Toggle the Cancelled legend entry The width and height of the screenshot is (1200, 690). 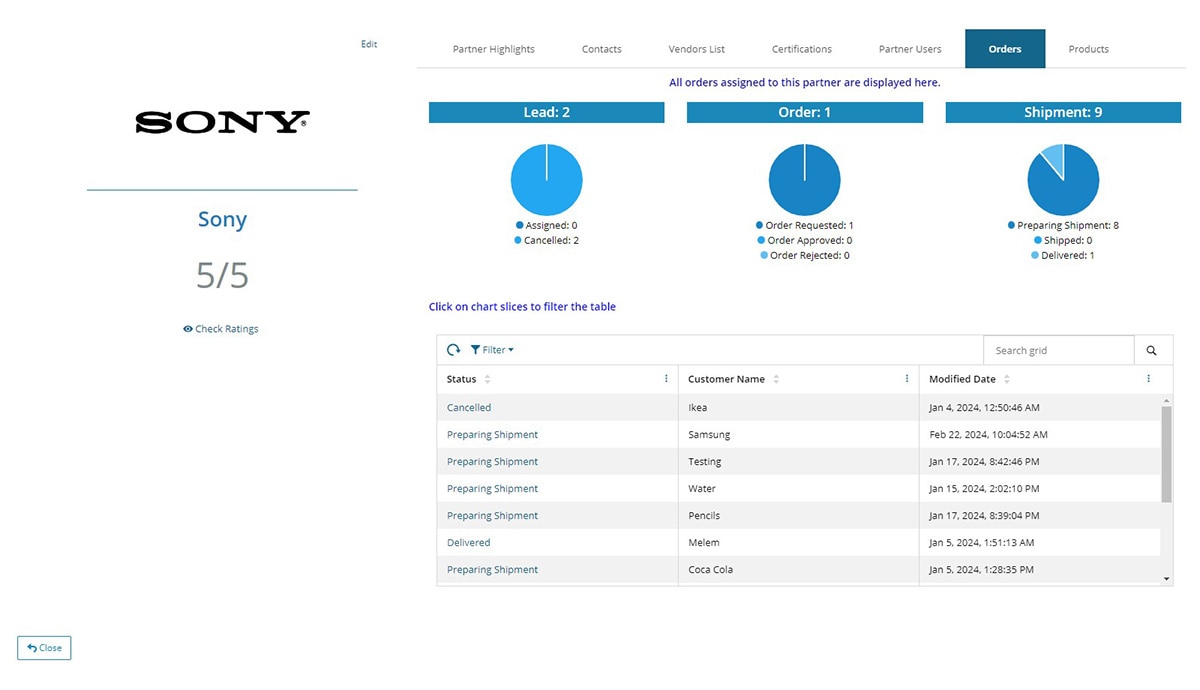coord(546,241)
